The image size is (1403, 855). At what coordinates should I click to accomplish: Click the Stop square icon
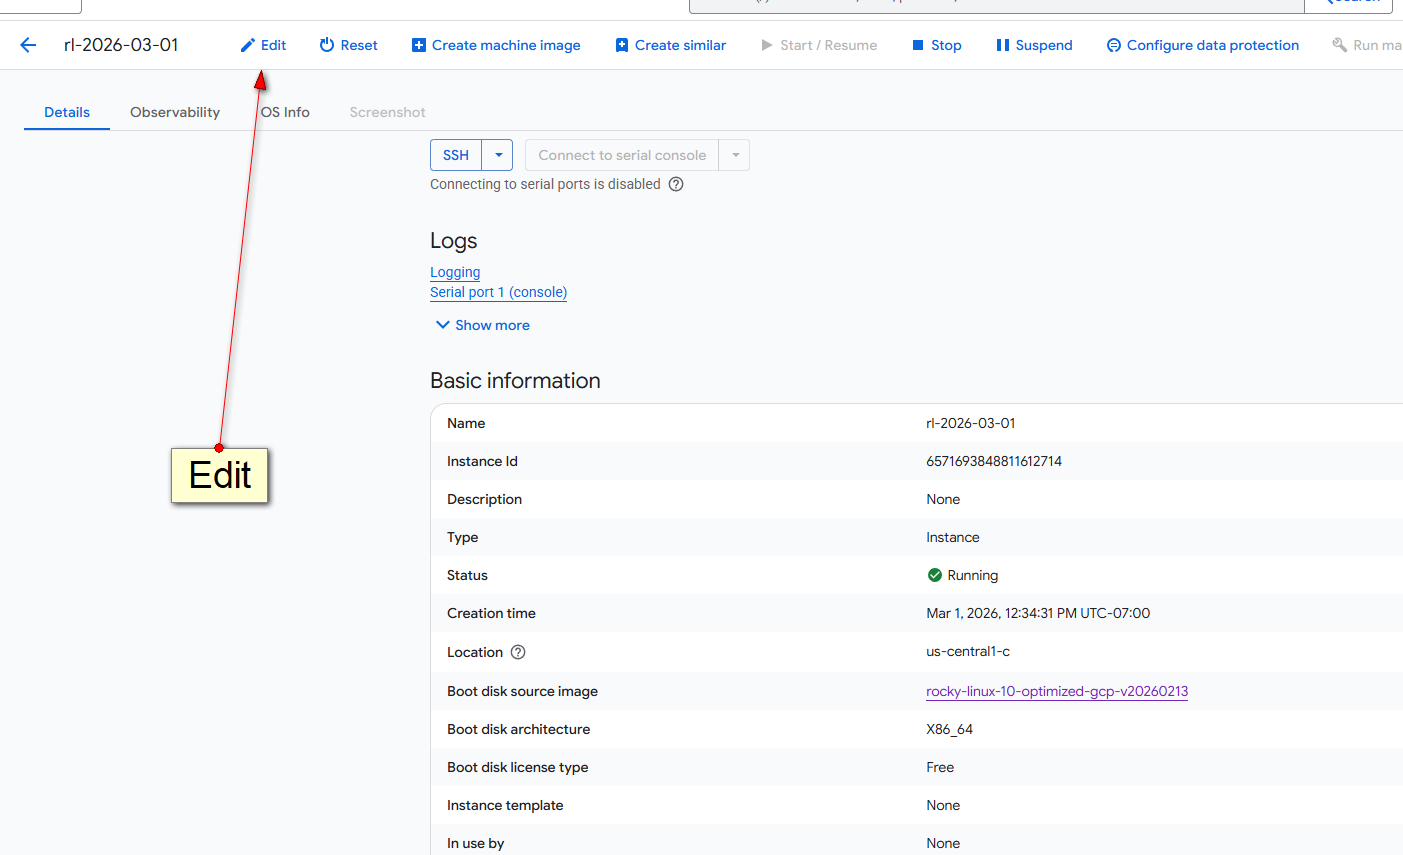[918, 45]
